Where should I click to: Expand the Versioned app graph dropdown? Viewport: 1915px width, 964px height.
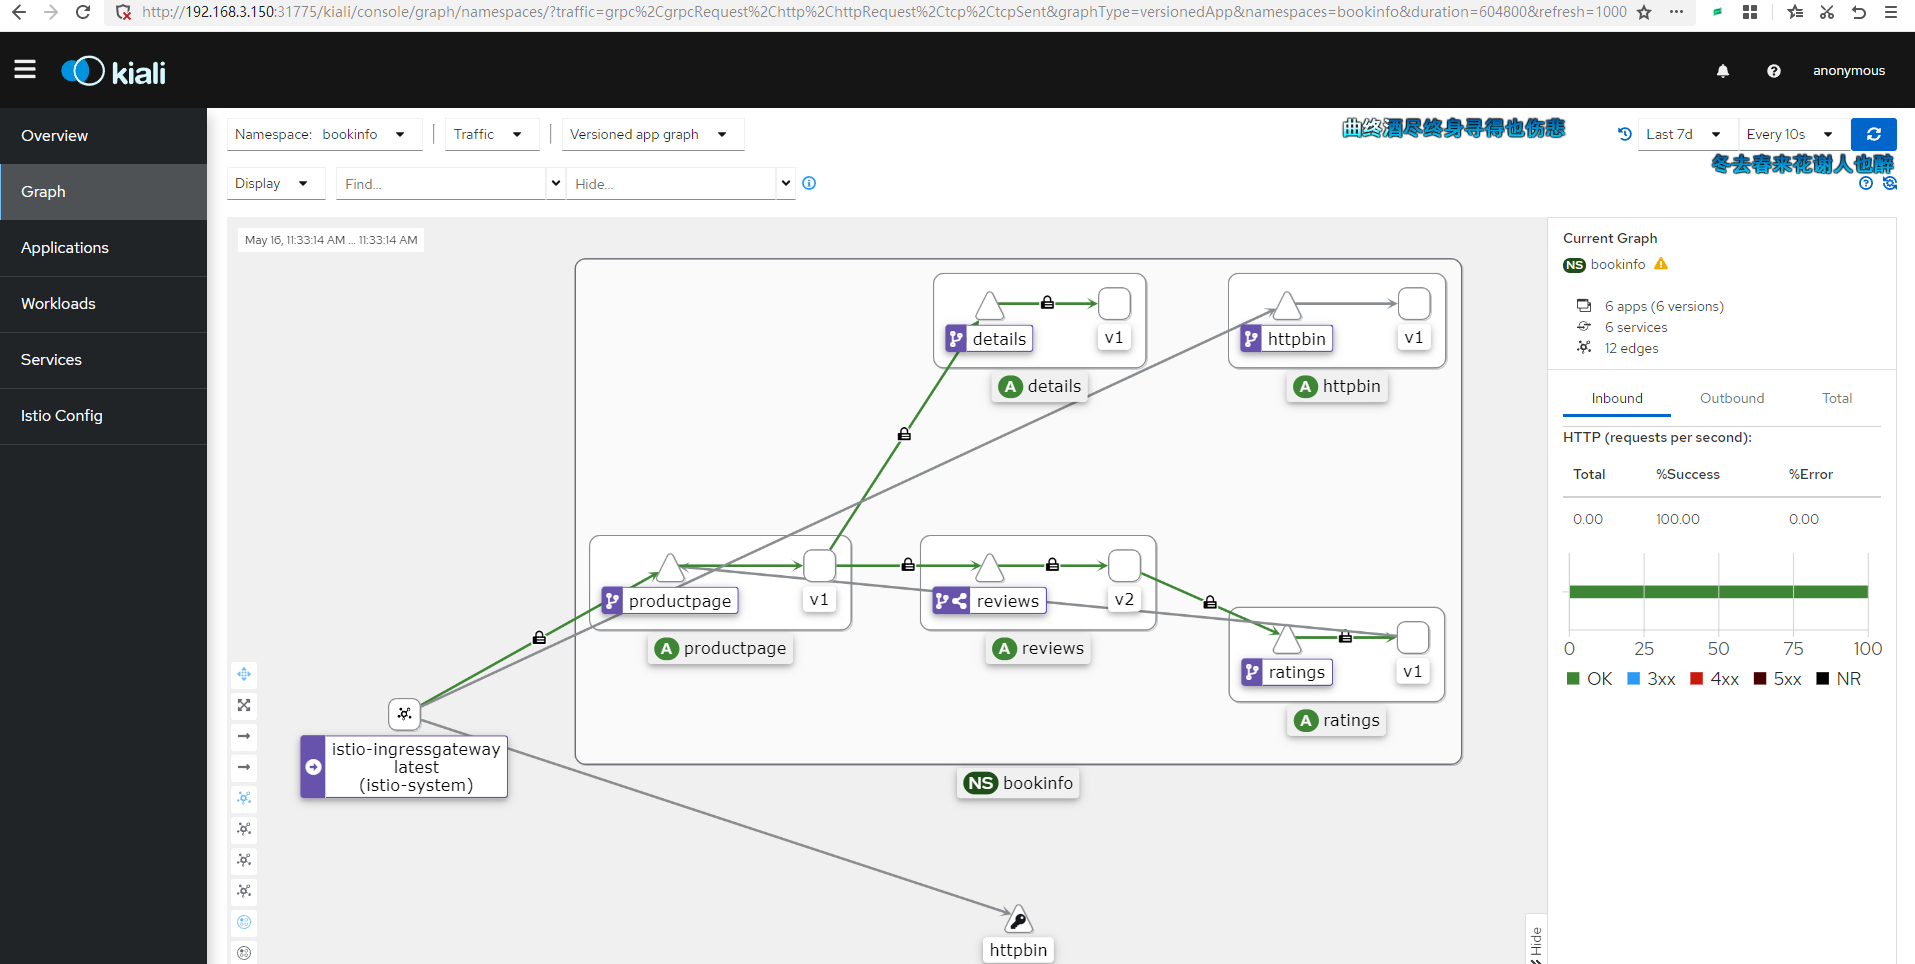pyautogui.click(x=652, y=135)
